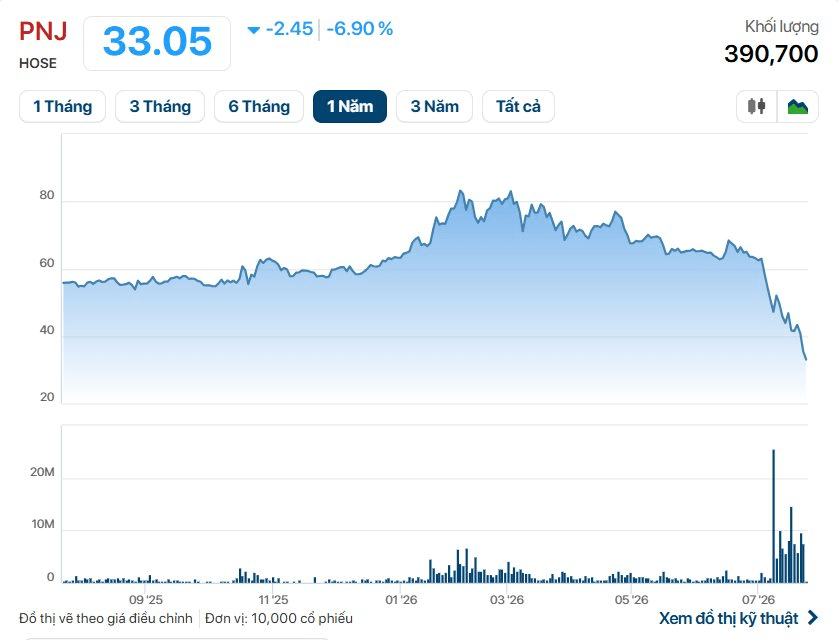Image resolution: width=838 pixels, height=640 pixels.
Task: Click the HOSE exchange label
Action: point(38,63)
